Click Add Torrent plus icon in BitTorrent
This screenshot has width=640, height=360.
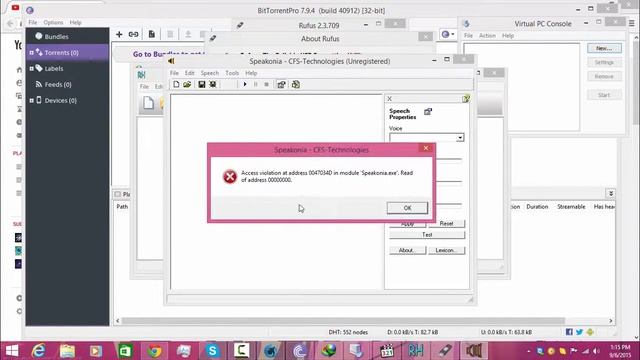pyautogui.click(x=119, y=34)
